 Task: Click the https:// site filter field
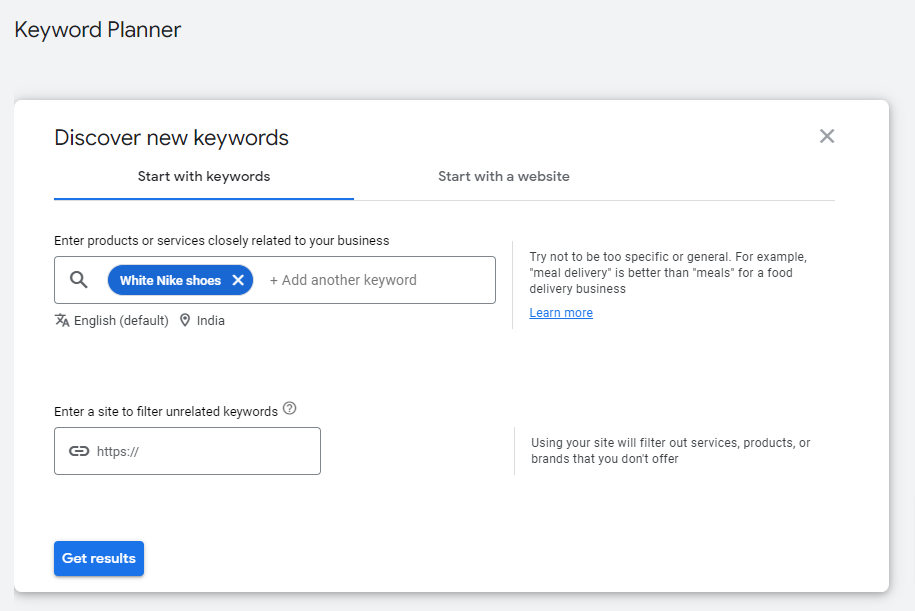[x=187, y=451]
